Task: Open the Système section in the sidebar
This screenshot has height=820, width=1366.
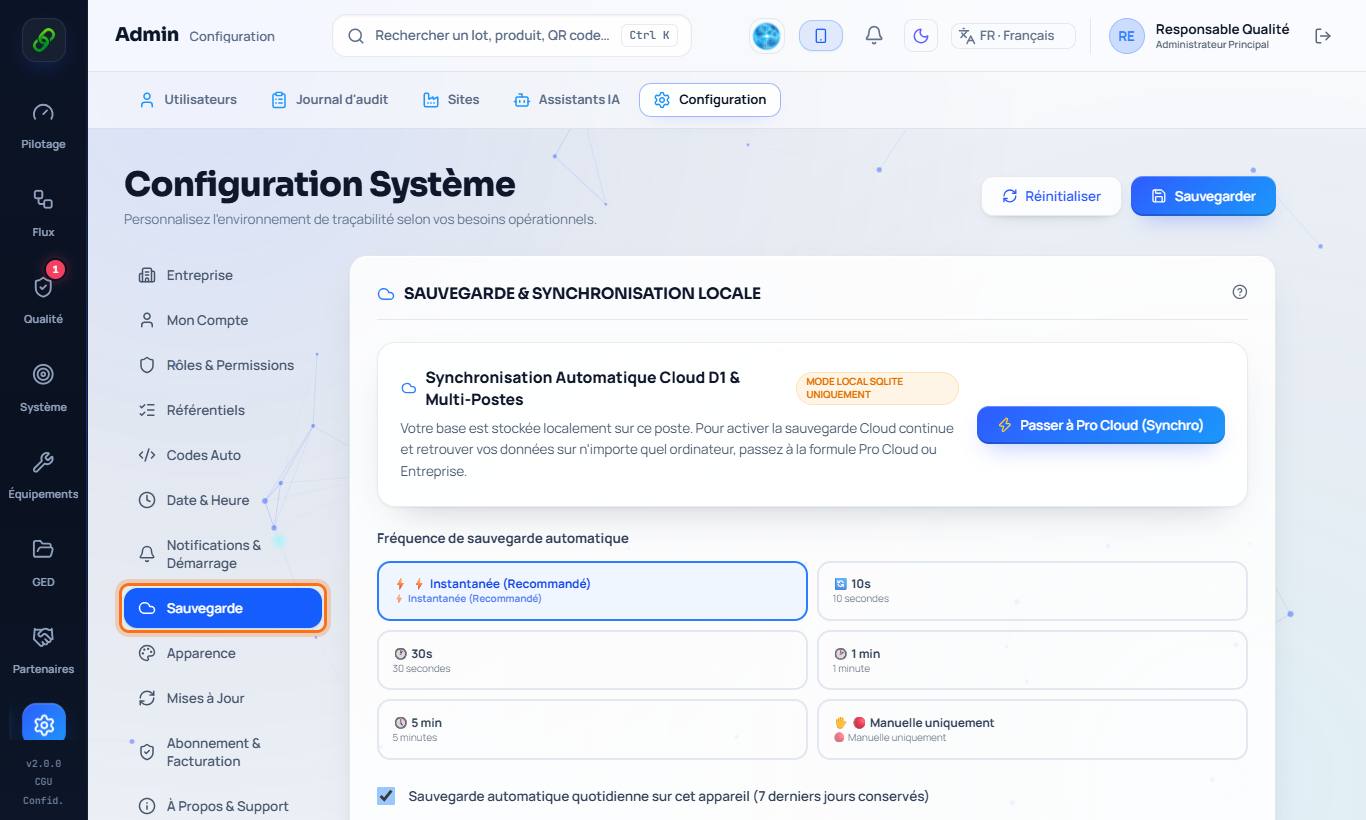Action: tap(43, 388)
